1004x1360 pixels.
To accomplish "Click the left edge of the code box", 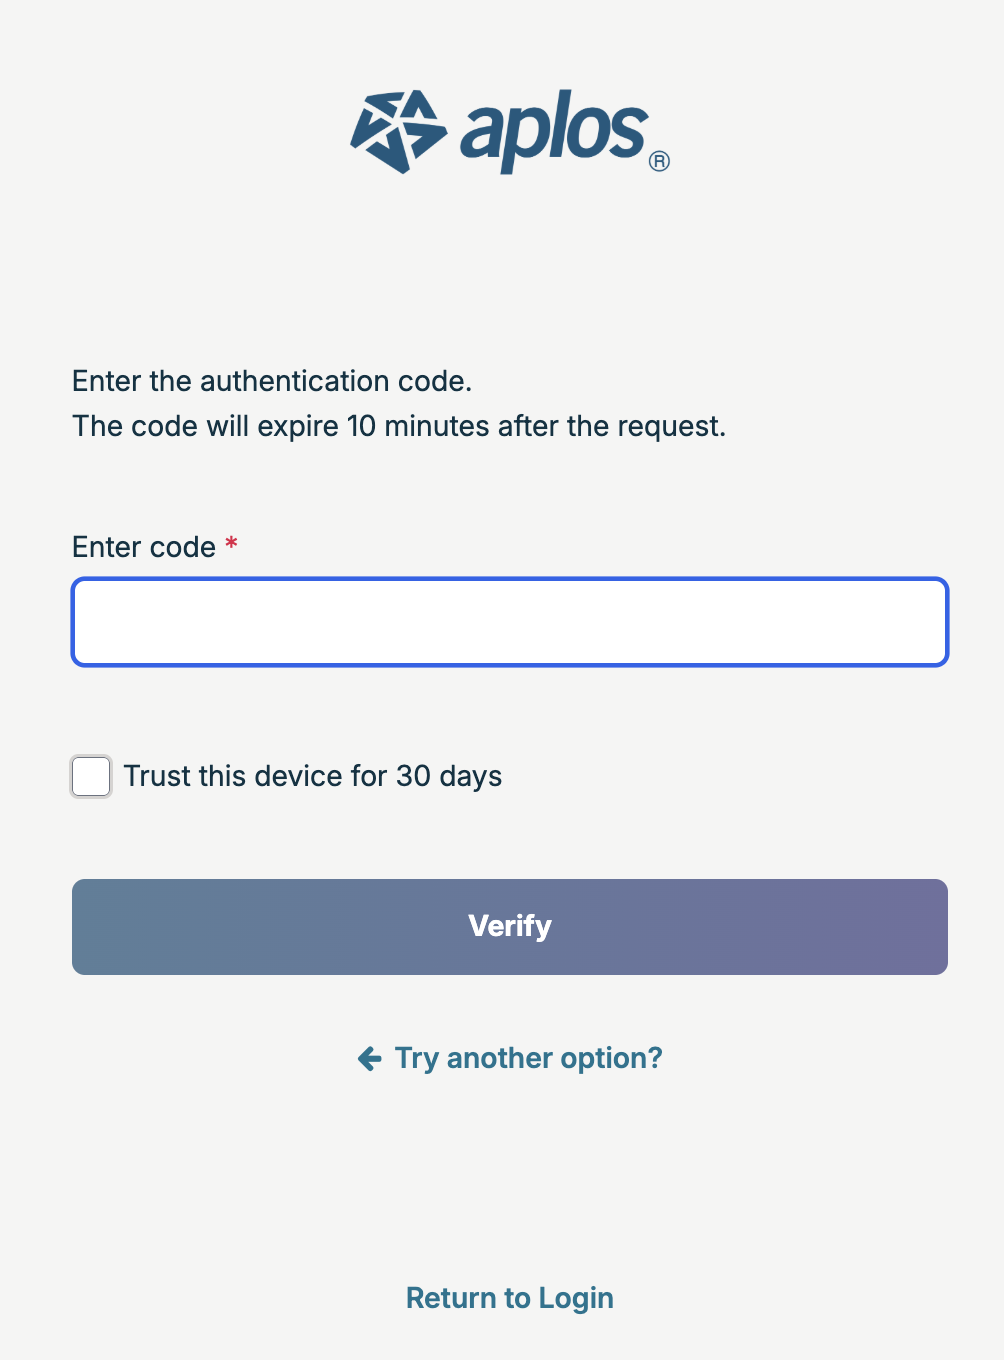I will tap(90, 622).
